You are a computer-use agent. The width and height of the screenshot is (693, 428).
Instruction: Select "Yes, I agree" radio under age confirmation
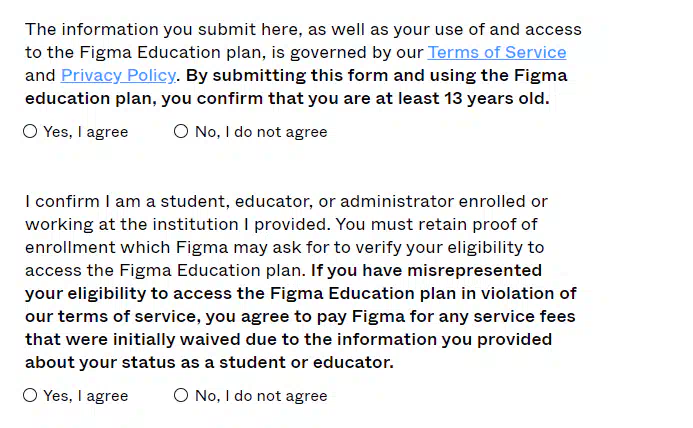30,131
